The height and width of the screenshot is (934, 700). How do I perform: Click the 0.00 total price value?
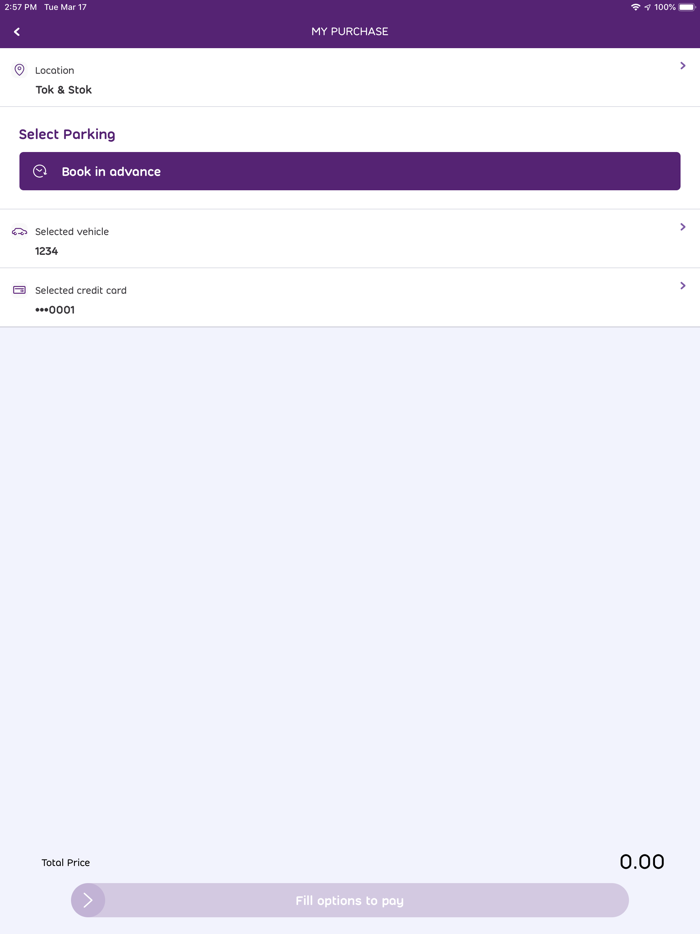[642, 861]
